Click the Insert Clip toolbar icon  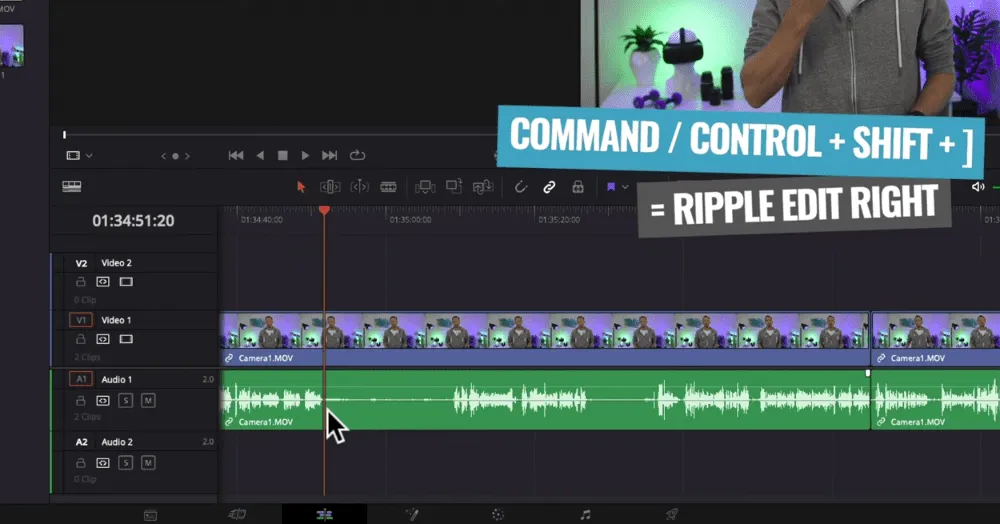click(425, 187)
